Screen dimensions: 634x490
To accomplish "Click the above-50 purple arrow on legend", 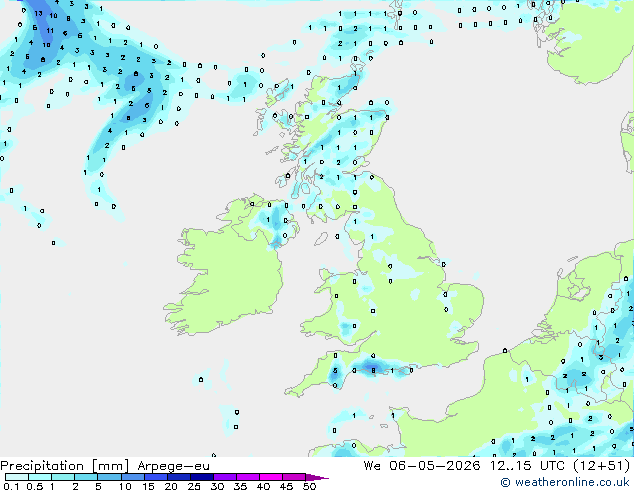I will [x=317, y=477].
